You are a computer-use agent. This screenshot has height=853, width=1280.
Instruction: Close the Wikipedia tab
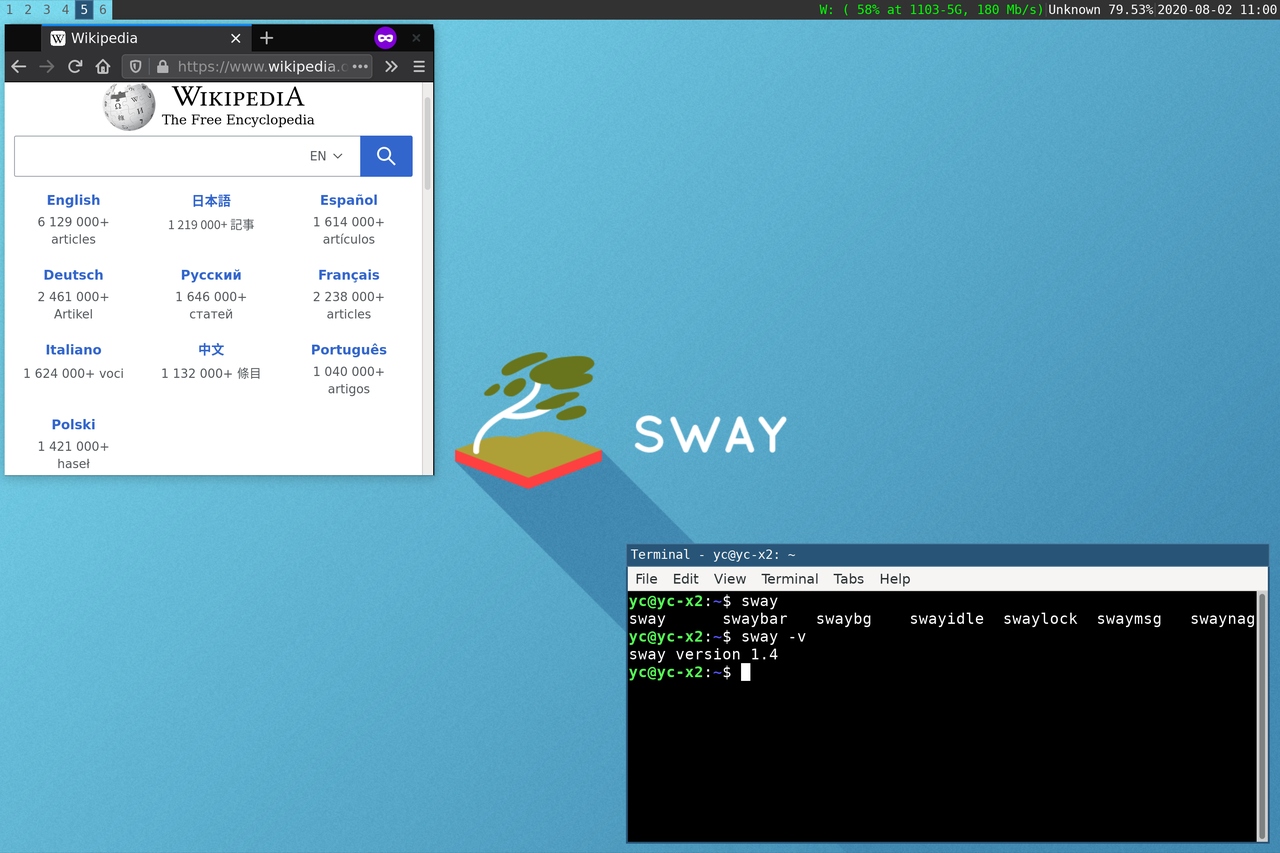coord(236,38)
